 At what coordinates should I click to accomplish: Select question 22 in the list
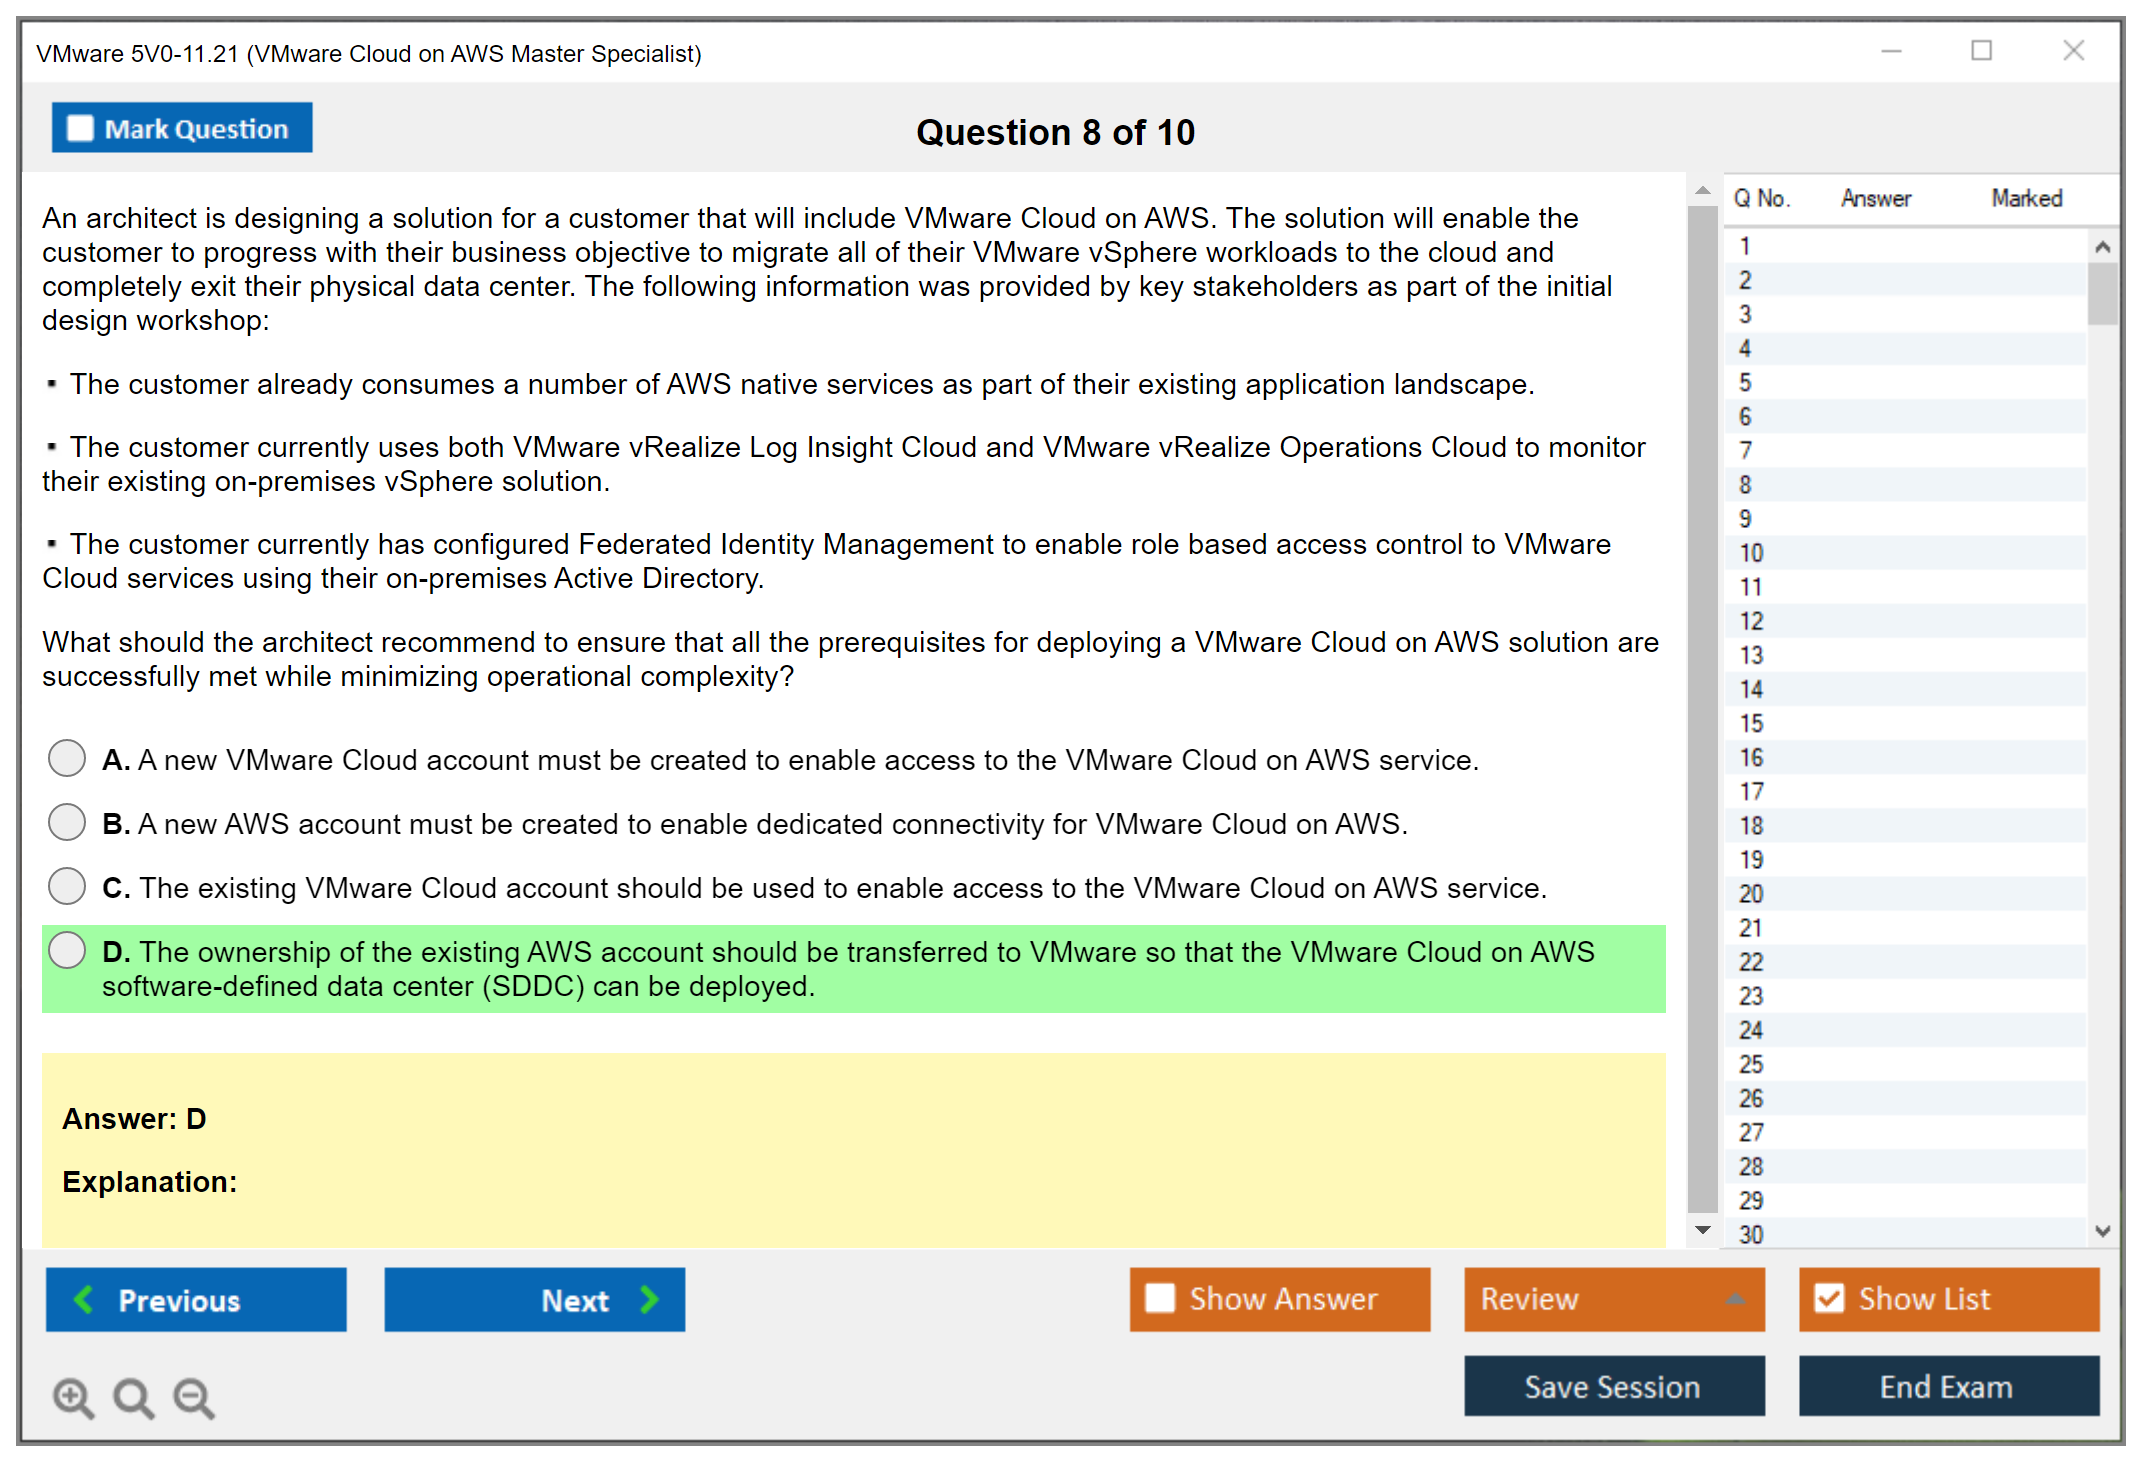coord(1751,962)
